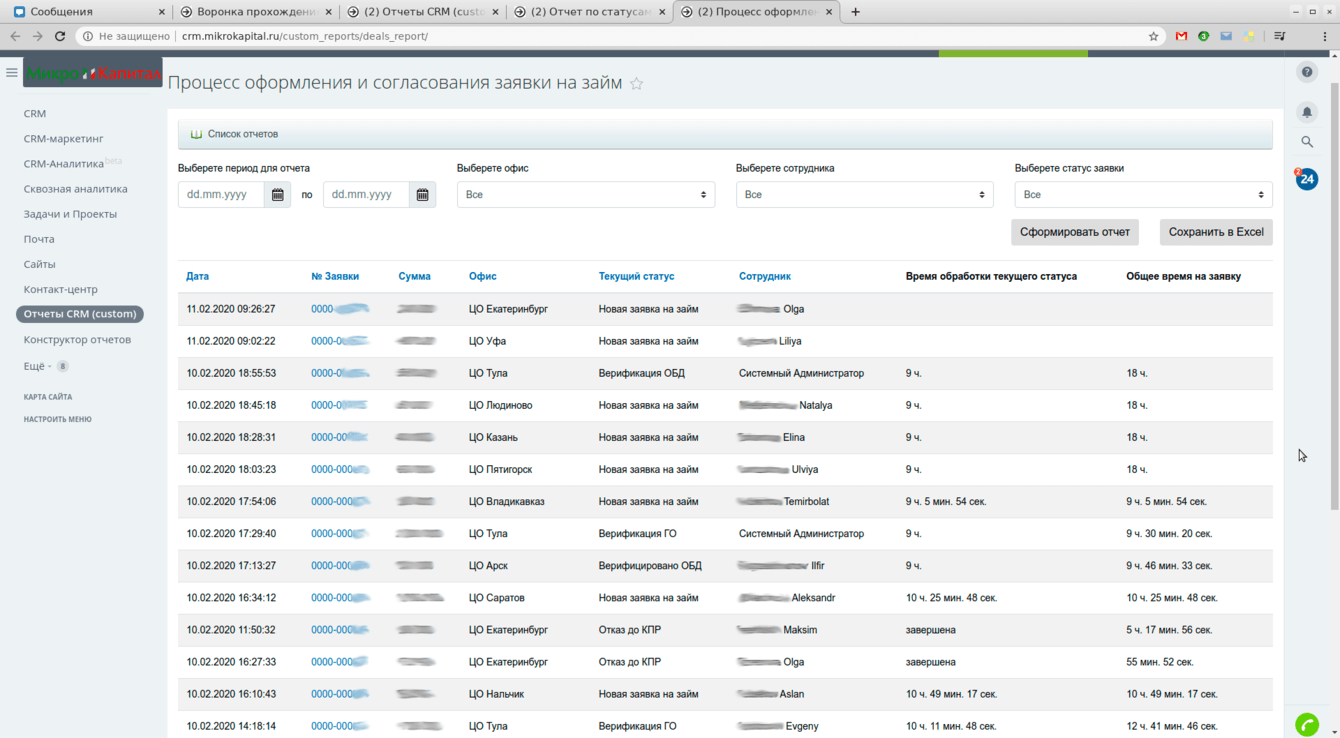
Task: Open the Gmail extension icon
Action: [x=1181, y=36]
